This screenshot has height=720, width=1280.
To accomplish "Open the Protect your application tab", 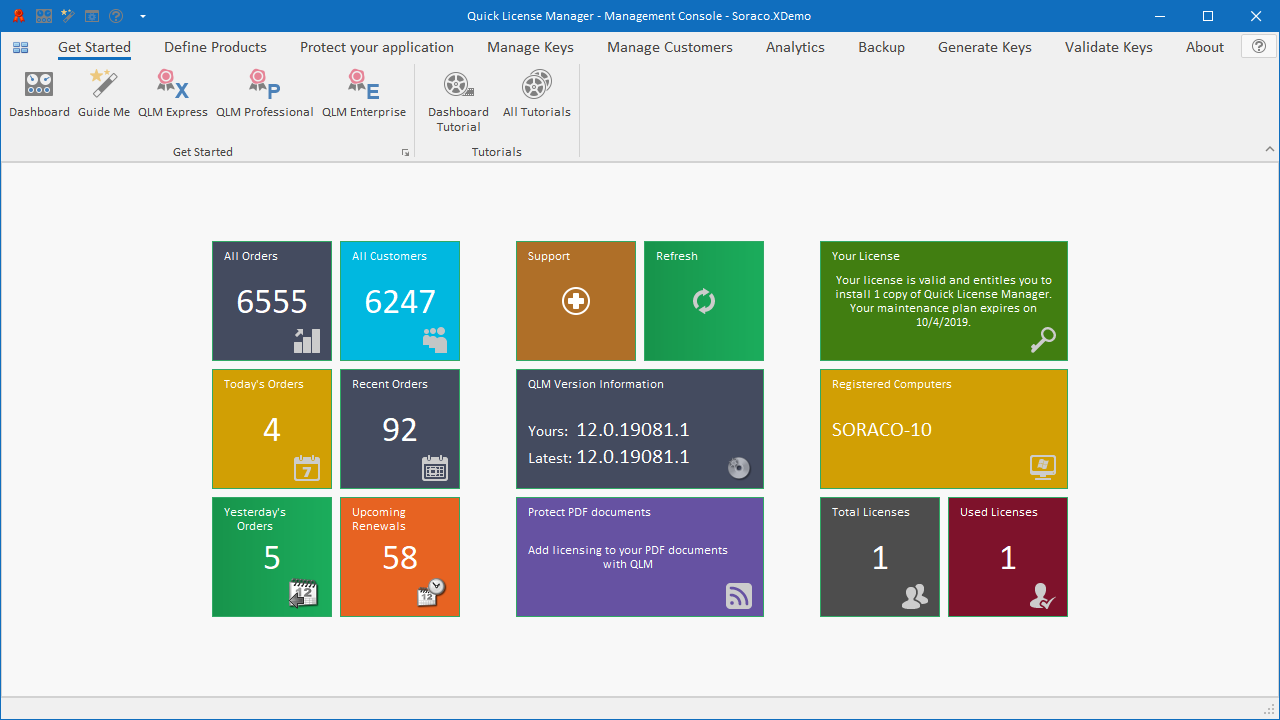I will click(377, 47).
